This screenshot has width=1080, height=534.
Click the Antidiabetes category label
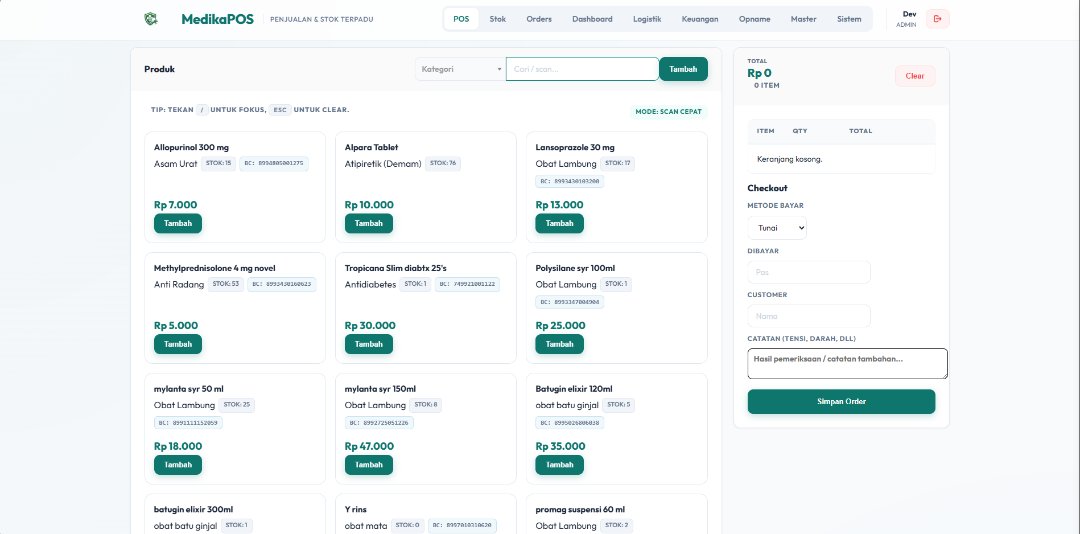371,285
